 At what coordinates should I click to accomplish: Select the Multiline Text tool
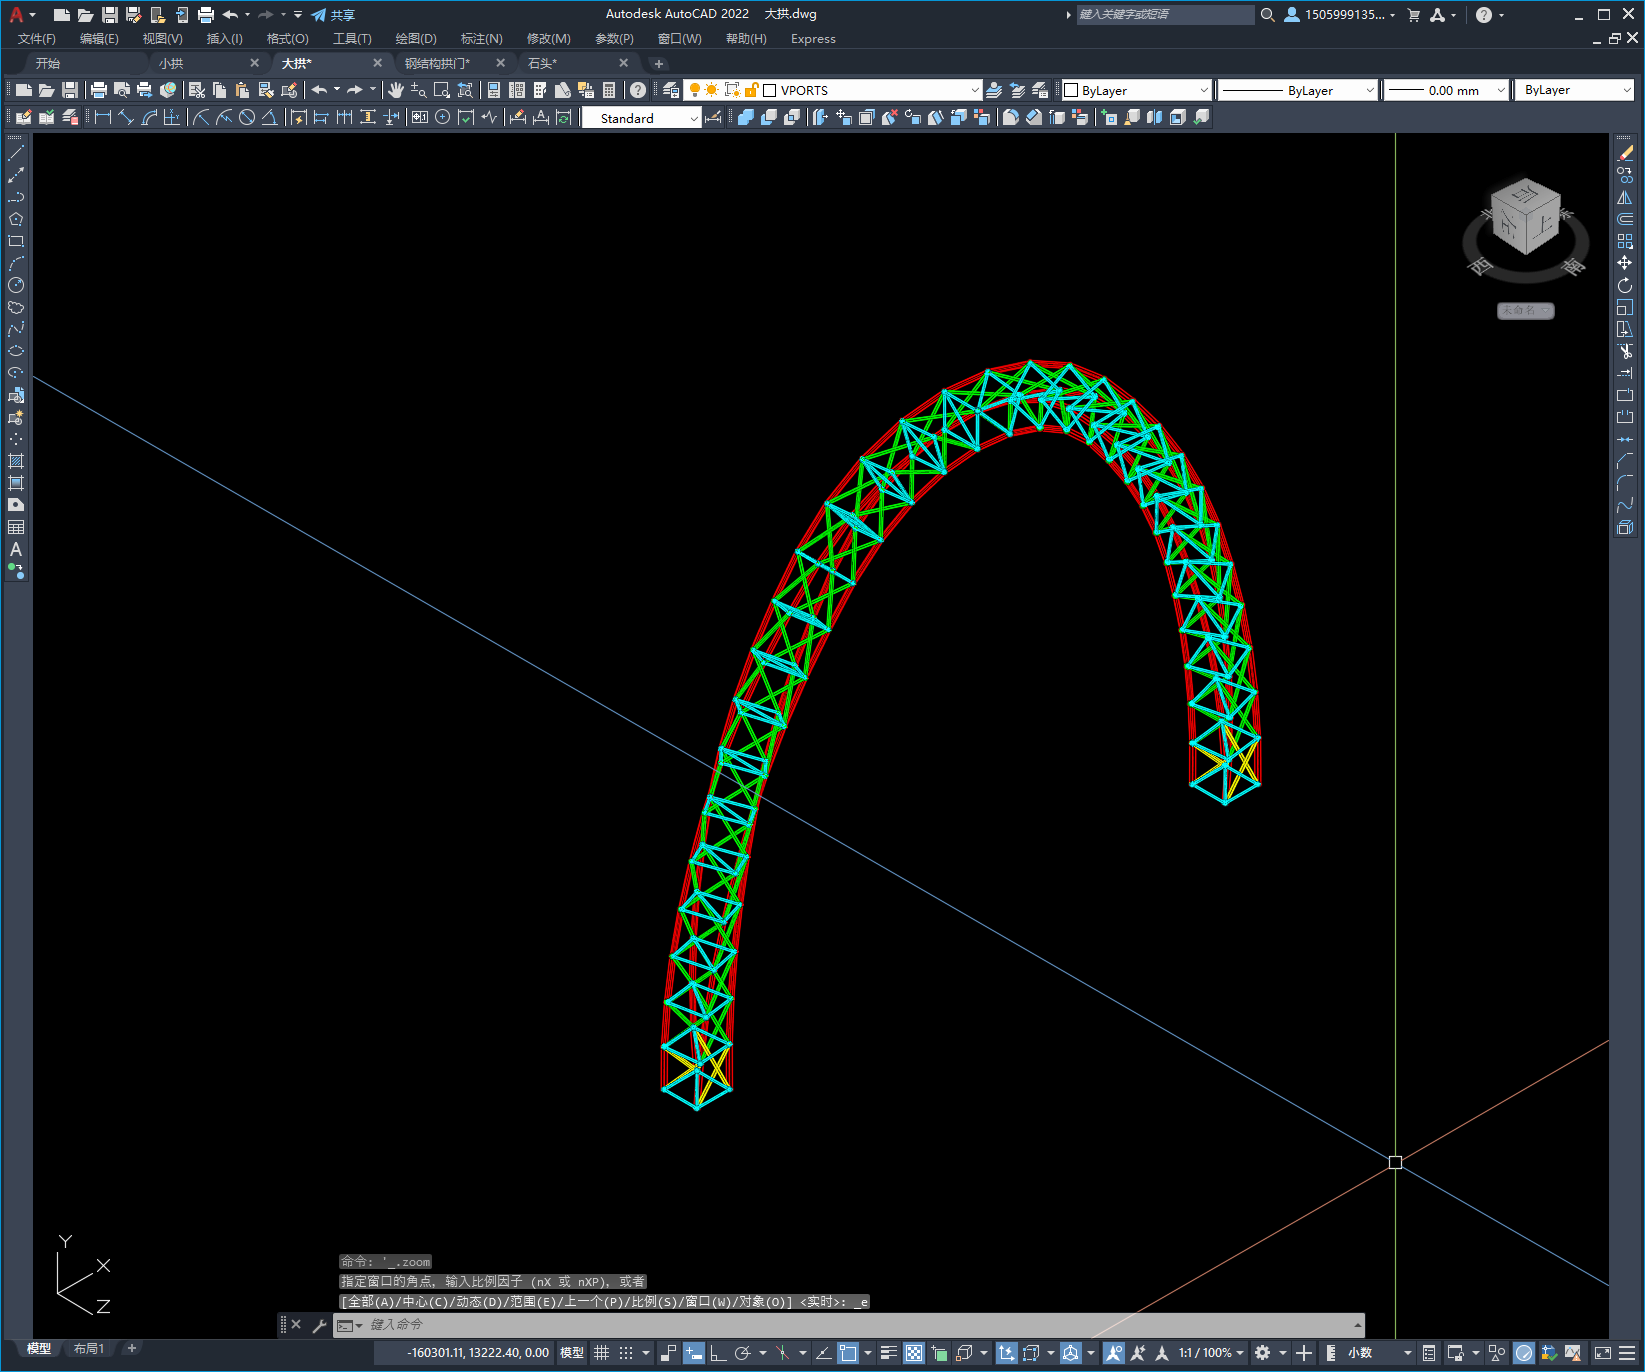pyautogui.click(x=16, y=549)
